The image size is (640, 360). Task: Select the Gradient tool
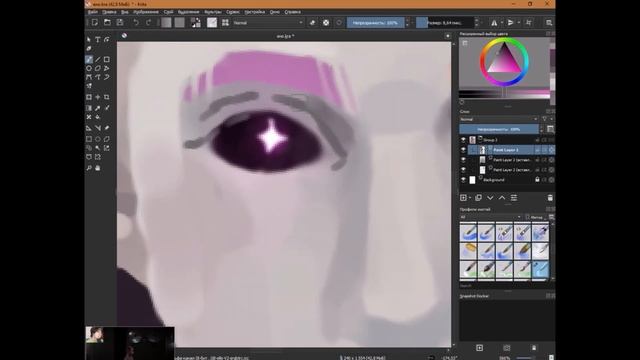click(x=89, y=108)
